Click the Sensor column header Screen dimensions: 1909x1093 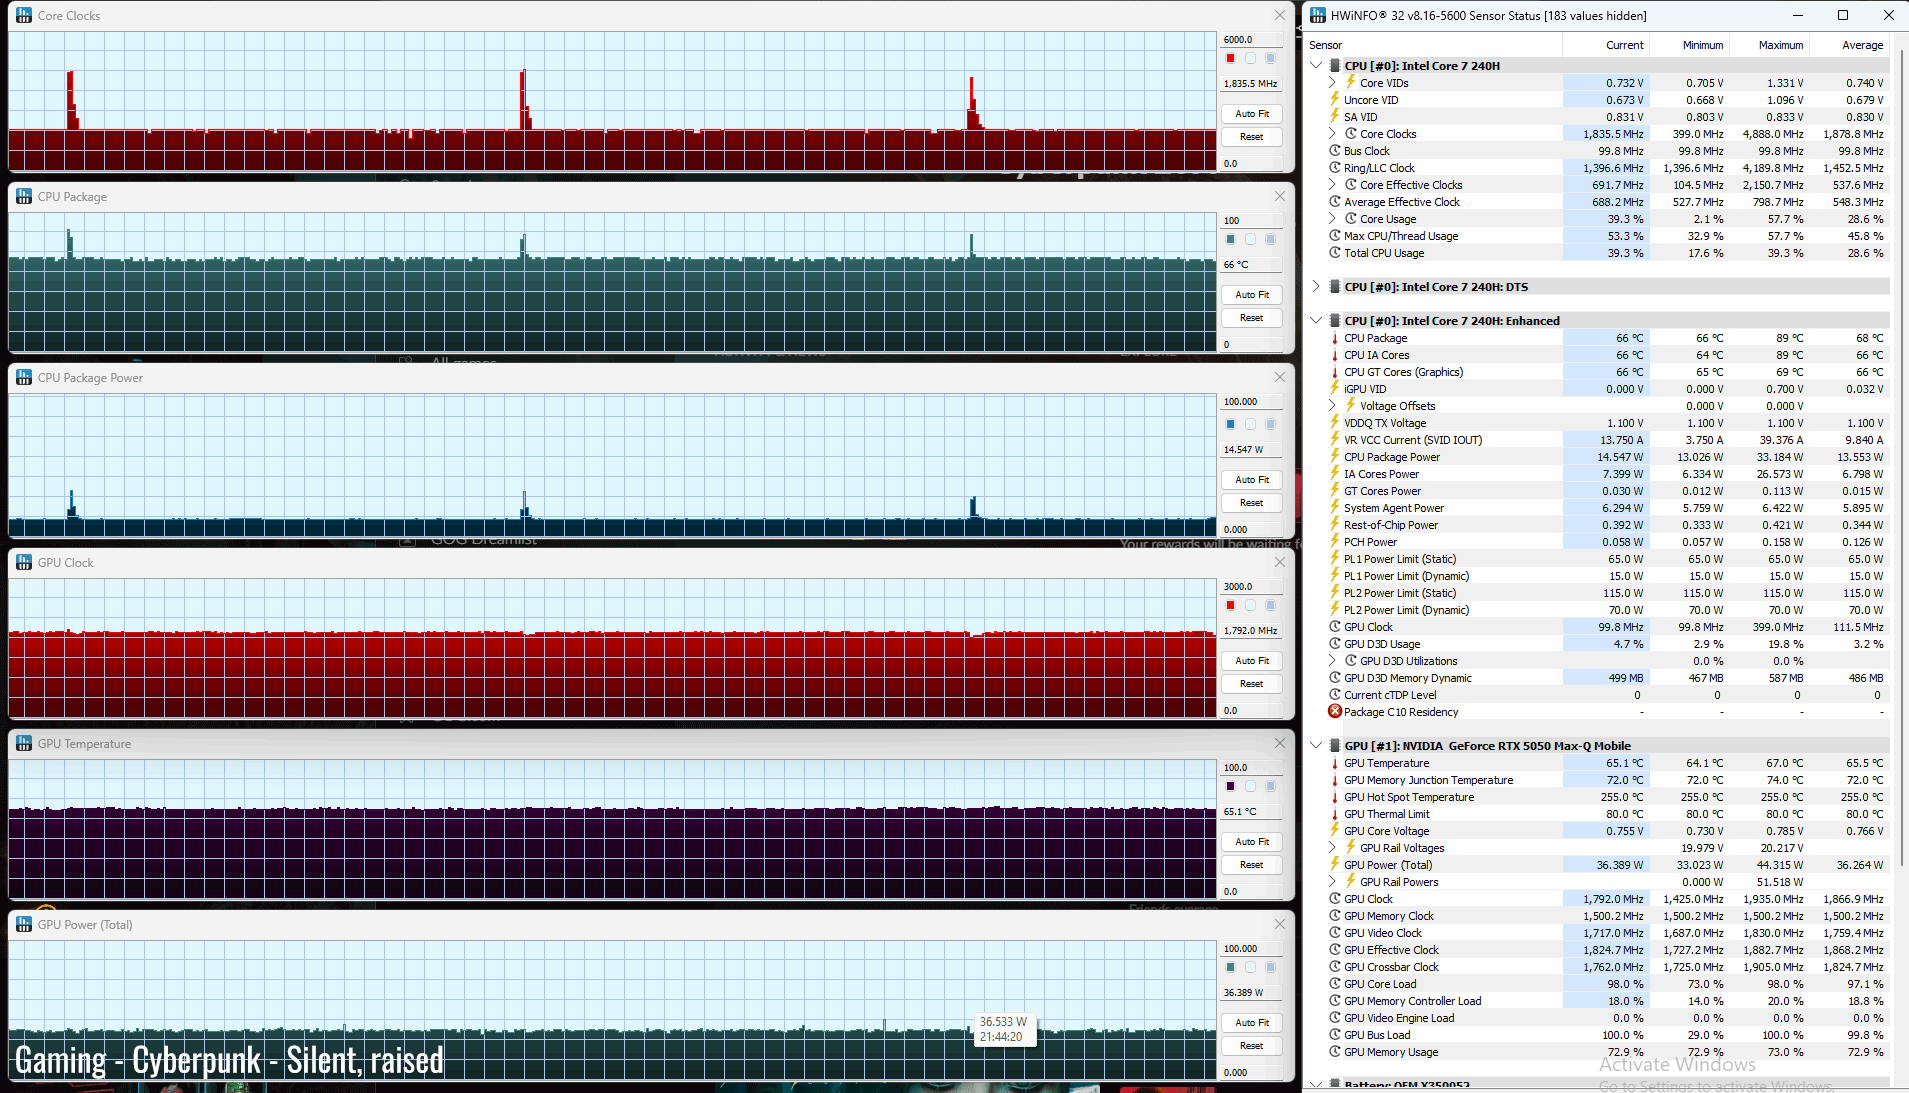click(x=1433, y=45)
